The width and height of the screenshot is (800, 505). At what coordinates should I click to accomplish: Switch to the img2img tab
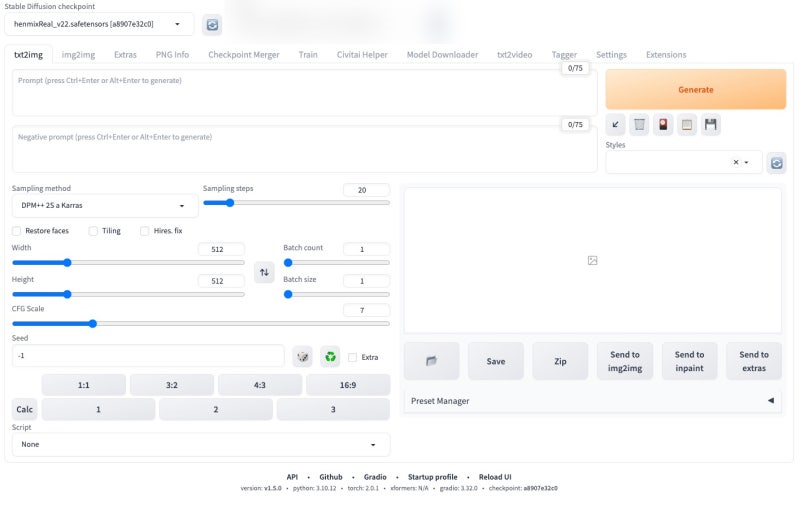(x=78, y=55)
